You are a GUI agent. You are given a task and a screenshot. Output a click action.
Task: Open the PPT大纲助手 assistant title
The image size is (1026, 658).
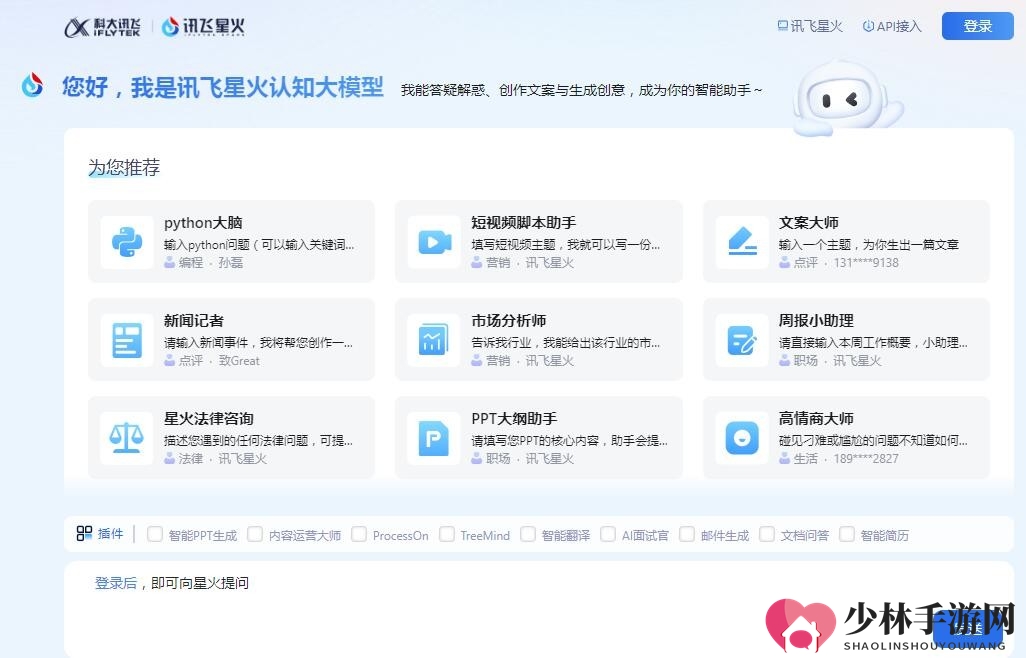pos(514,419)
